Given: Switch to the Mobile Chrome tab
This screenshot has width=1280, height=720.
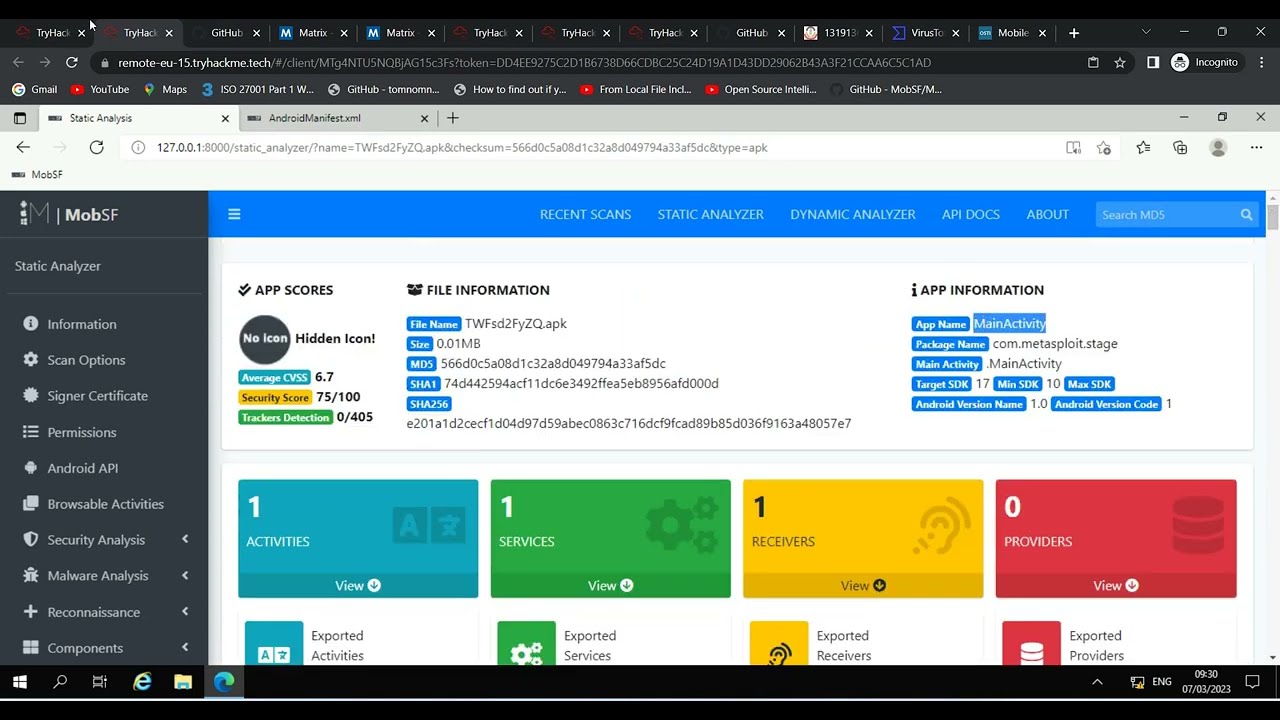Looking at the screenshot, I should (1011, 33).
